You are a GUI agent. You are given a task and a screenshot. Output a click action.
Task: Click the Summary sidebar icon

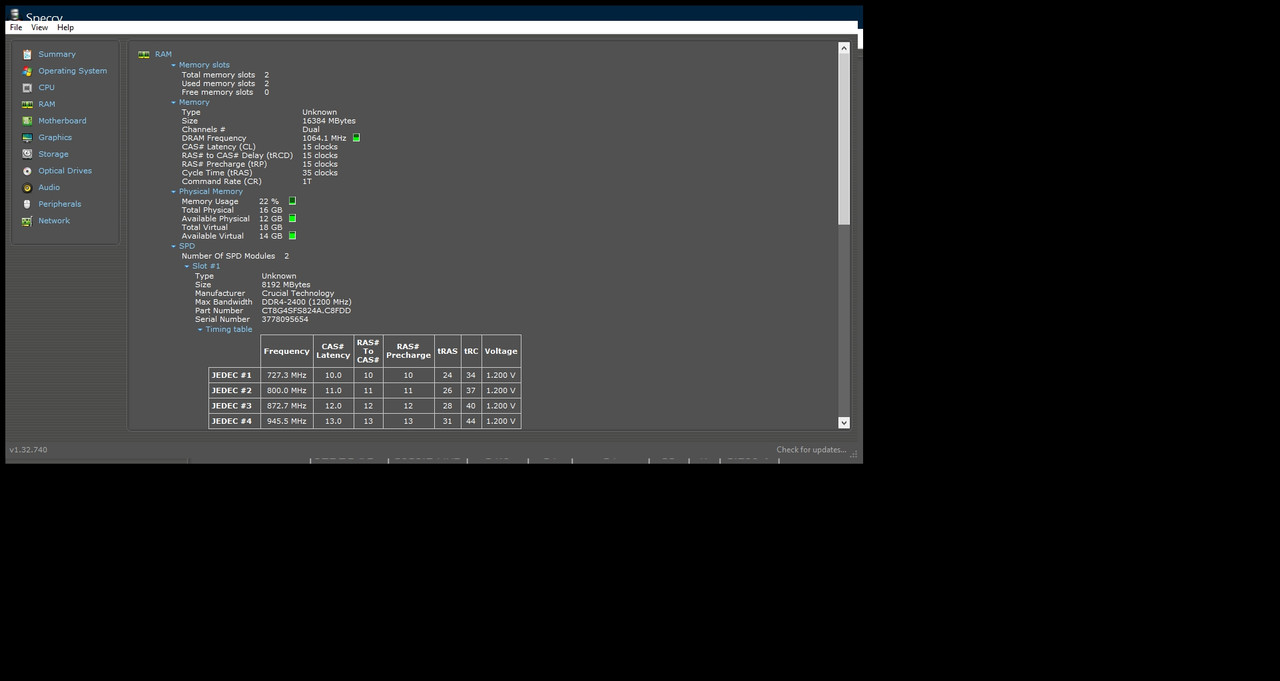[27, 54]
